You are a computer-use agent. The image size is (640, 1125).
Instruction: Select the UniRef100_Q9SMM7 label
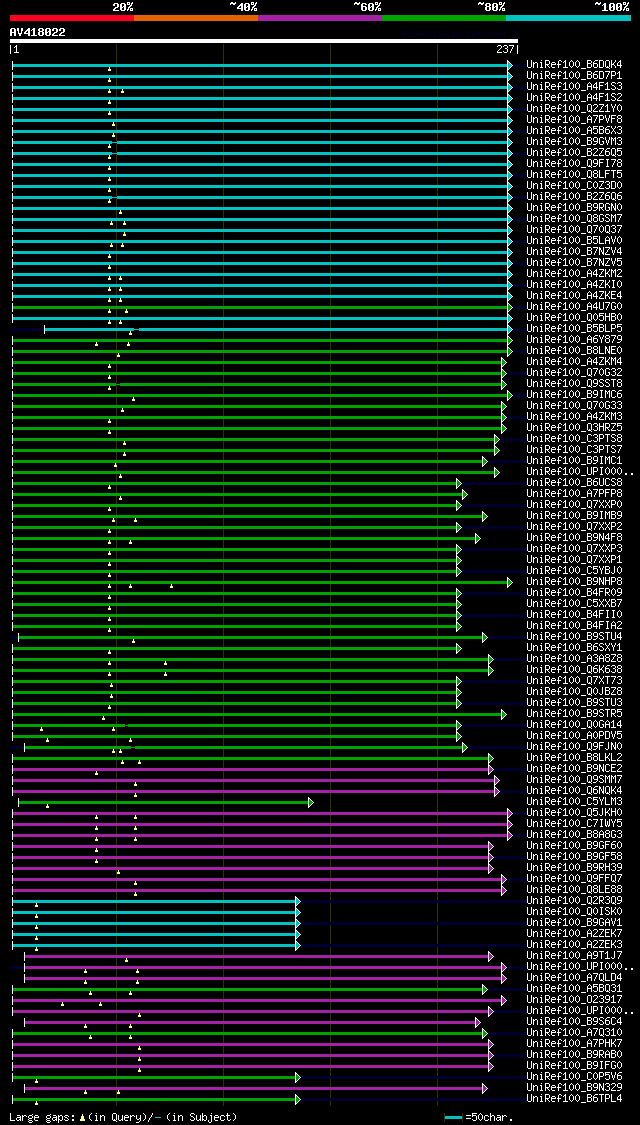[574, 779]
